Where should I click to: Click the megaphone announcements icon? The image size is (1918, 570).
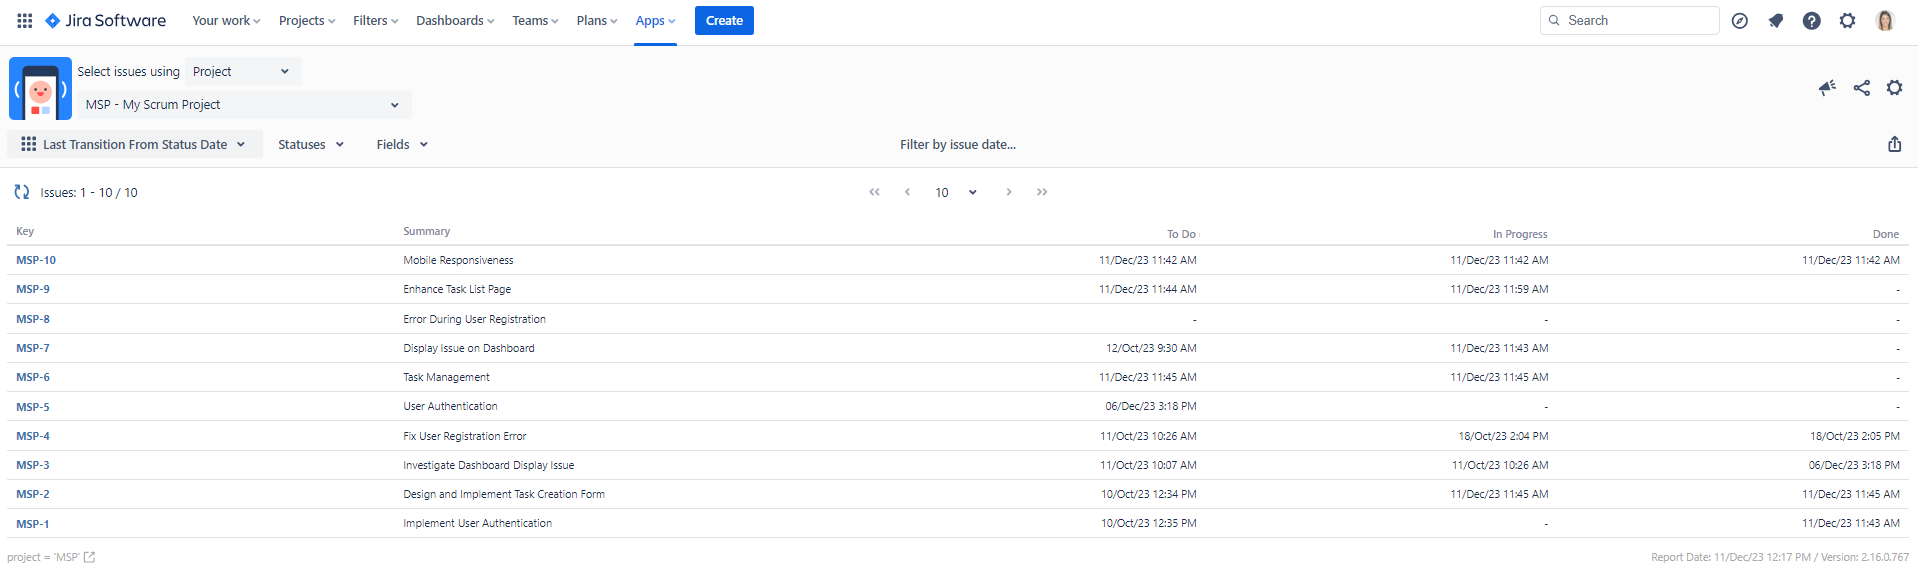[1827, 88]
